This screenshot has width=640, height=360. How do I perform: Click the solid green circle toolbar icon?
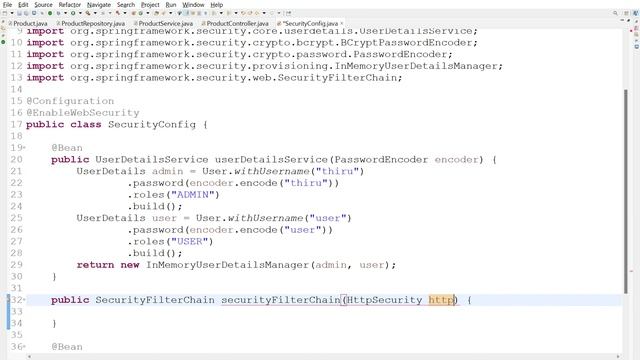tap(50, 13)
